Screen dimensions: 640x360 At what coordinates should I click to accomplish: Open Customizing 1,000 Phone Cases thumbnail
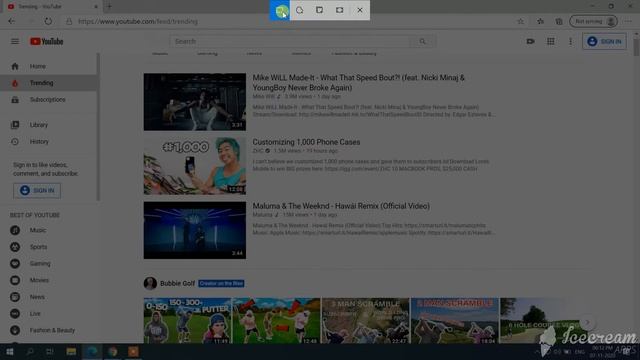coord(195,166)
